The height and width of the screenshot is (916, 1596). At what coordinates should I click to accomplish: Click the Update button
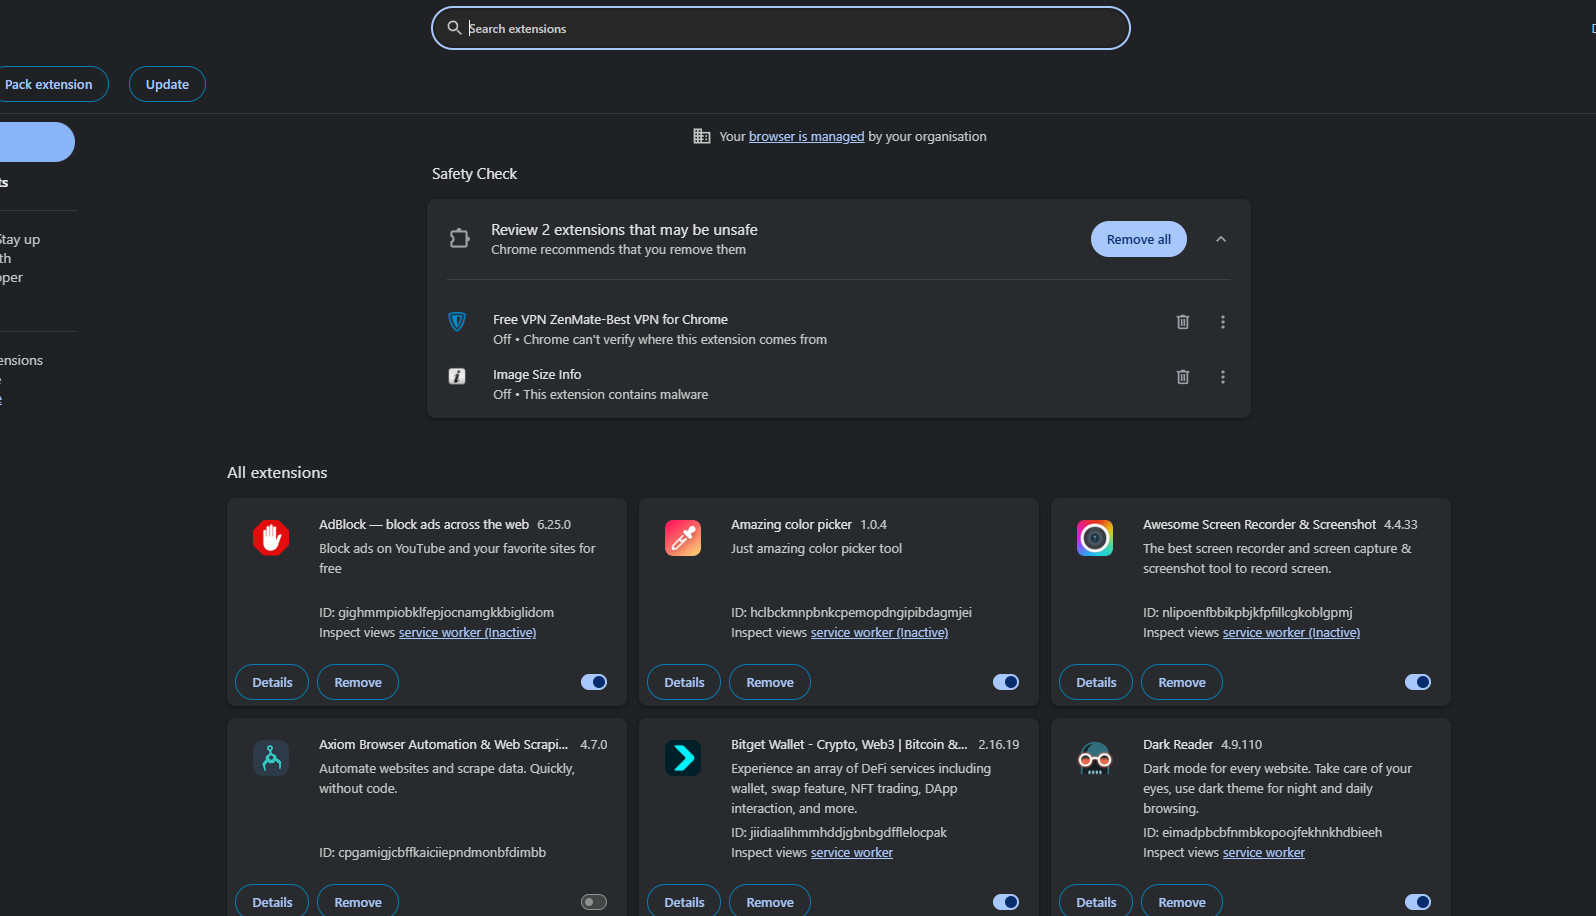(167, 84)
